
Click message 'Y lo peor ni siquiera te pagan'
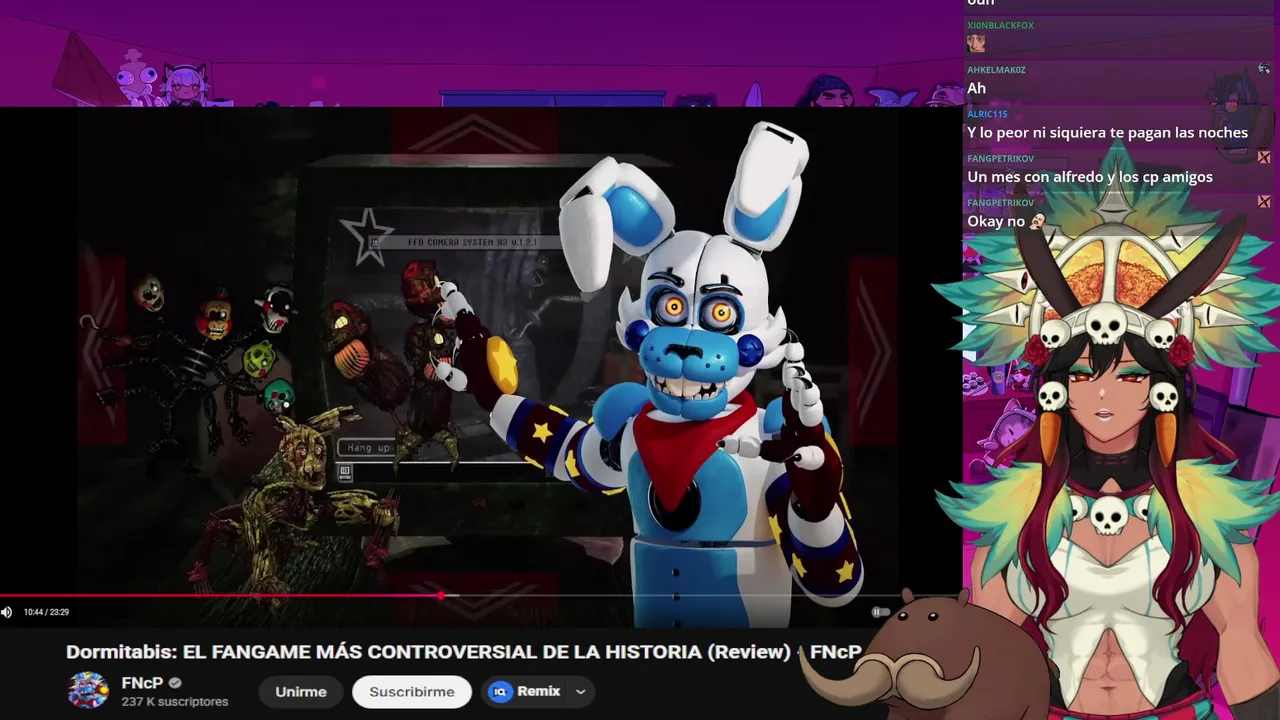click(x=1107, y=133)
